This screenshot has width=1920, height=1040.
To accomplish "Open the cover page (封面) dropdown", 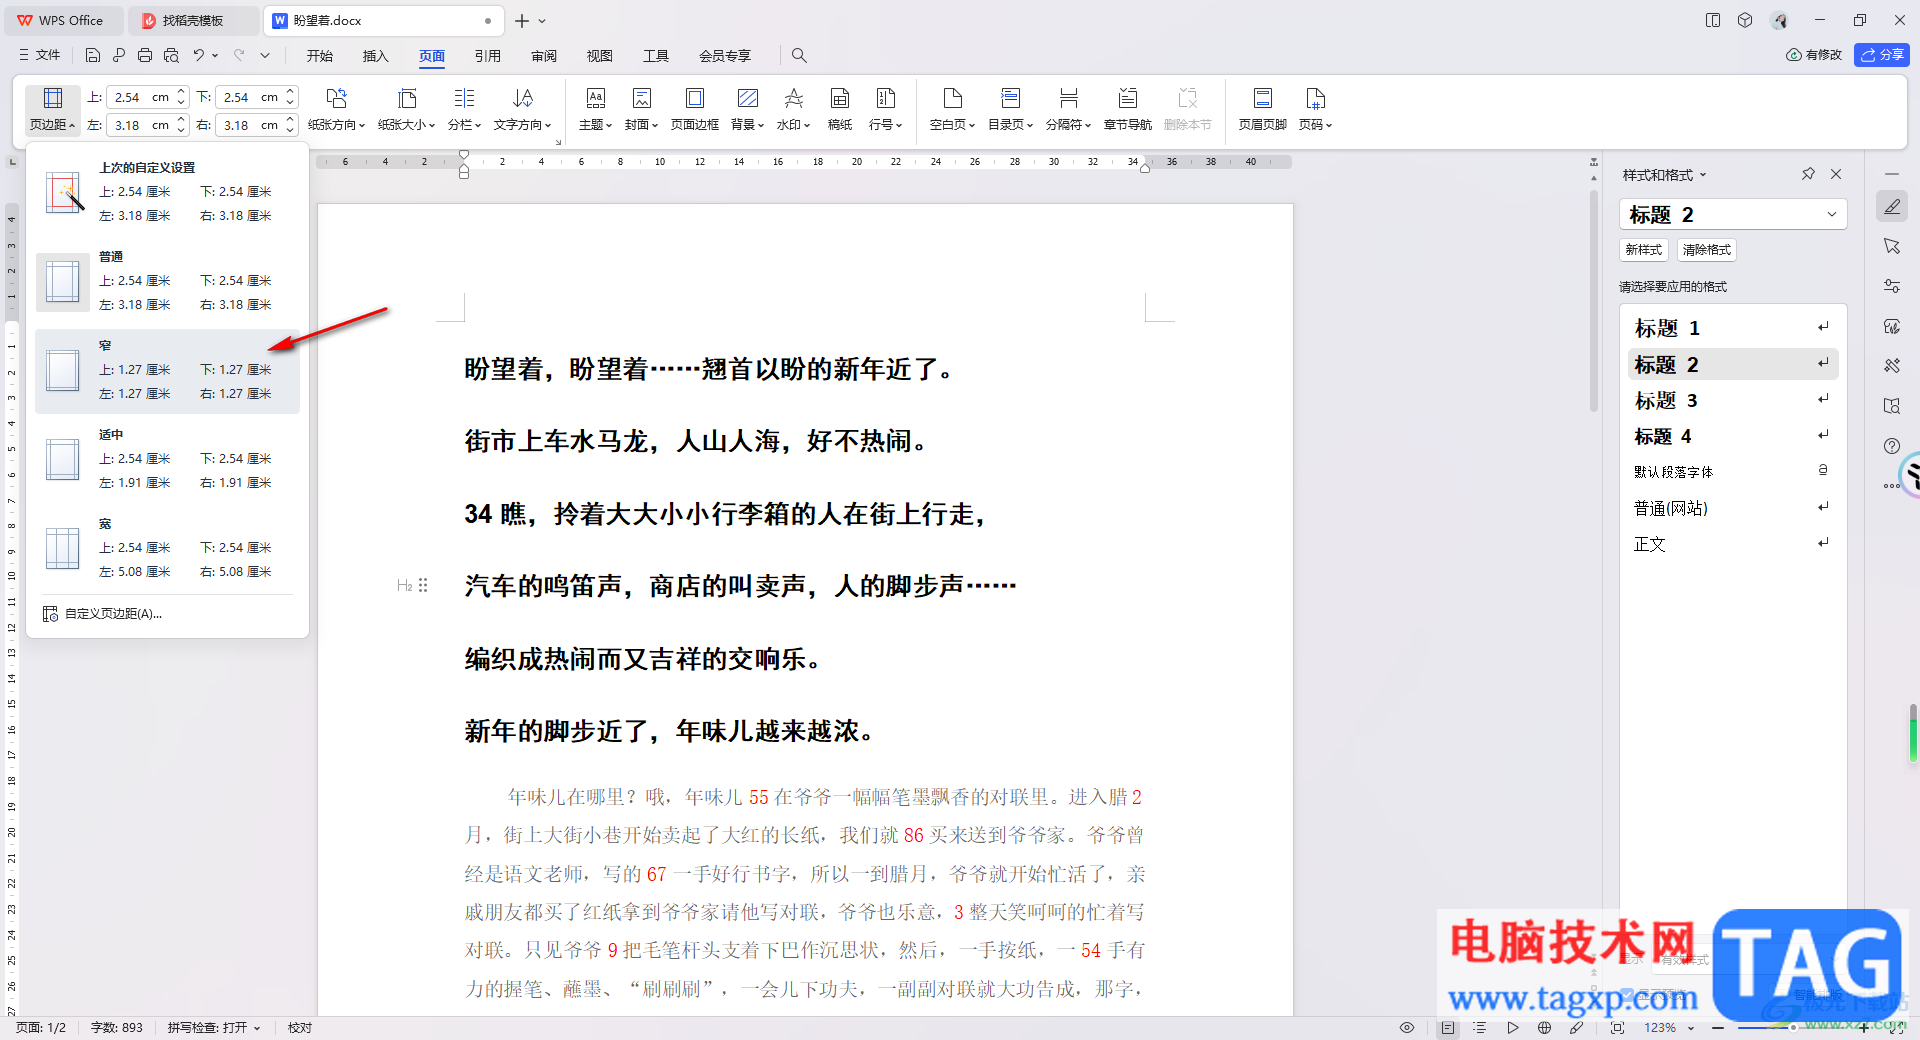I will tap(642, 109).
